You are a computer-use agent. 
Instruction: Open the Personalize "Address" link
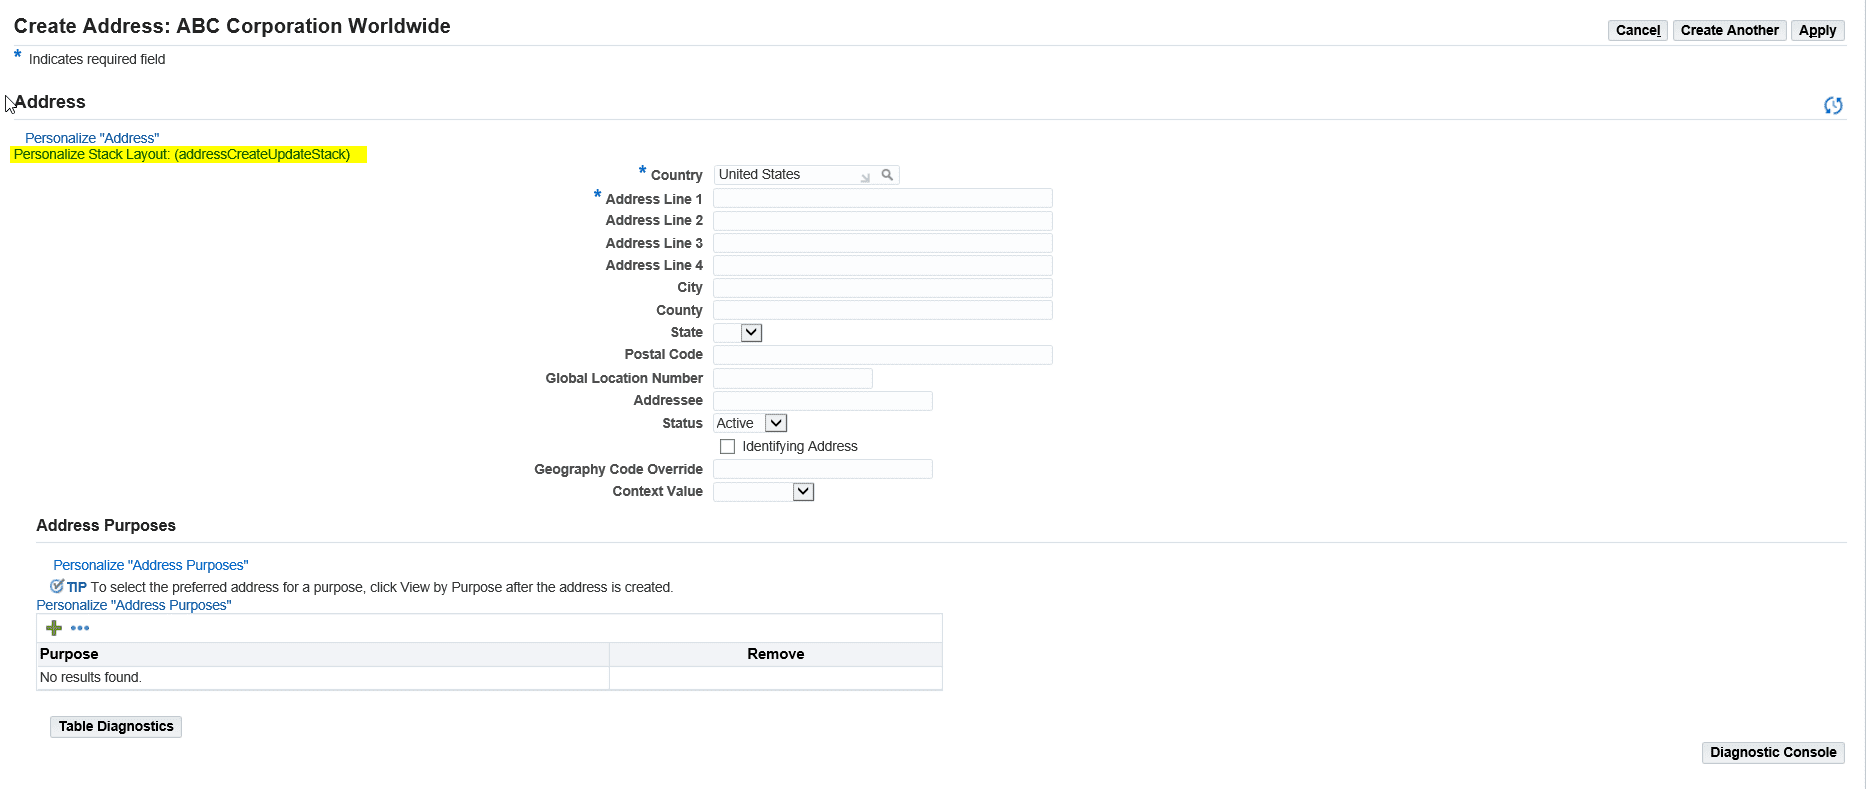[x=92, y=138]
